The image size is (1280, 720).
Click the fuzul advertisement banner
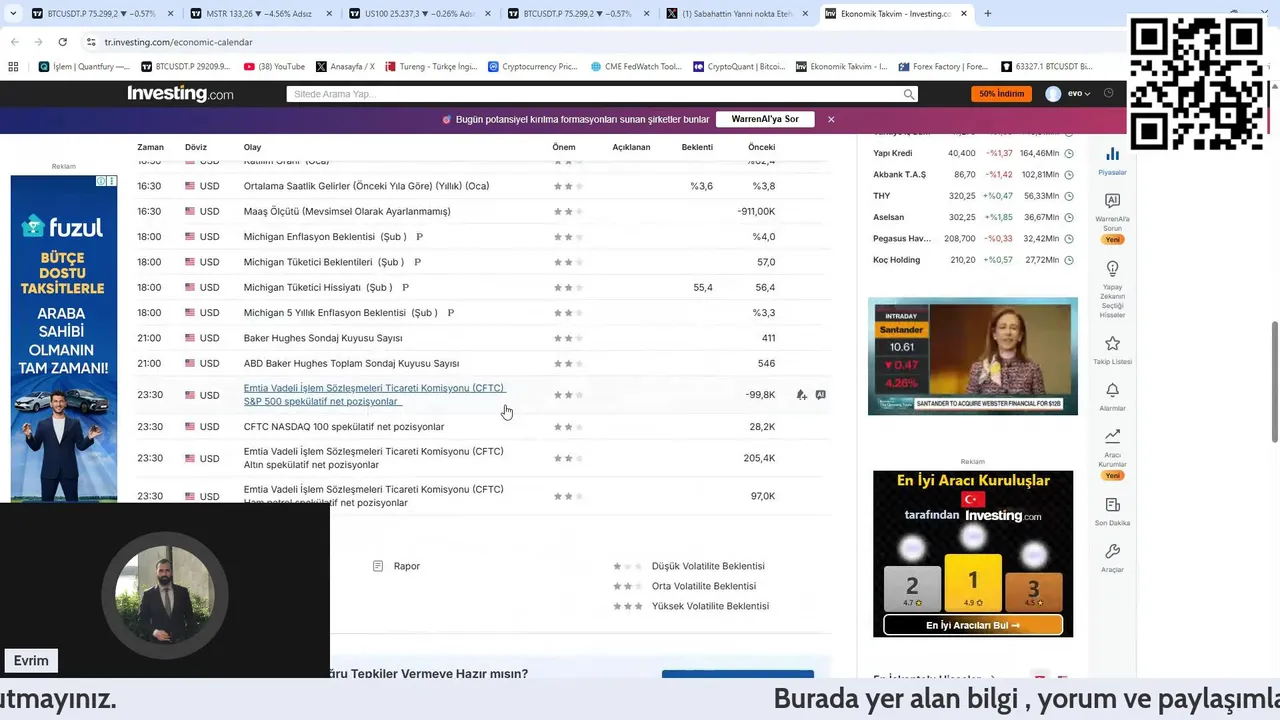coord(64,338)
